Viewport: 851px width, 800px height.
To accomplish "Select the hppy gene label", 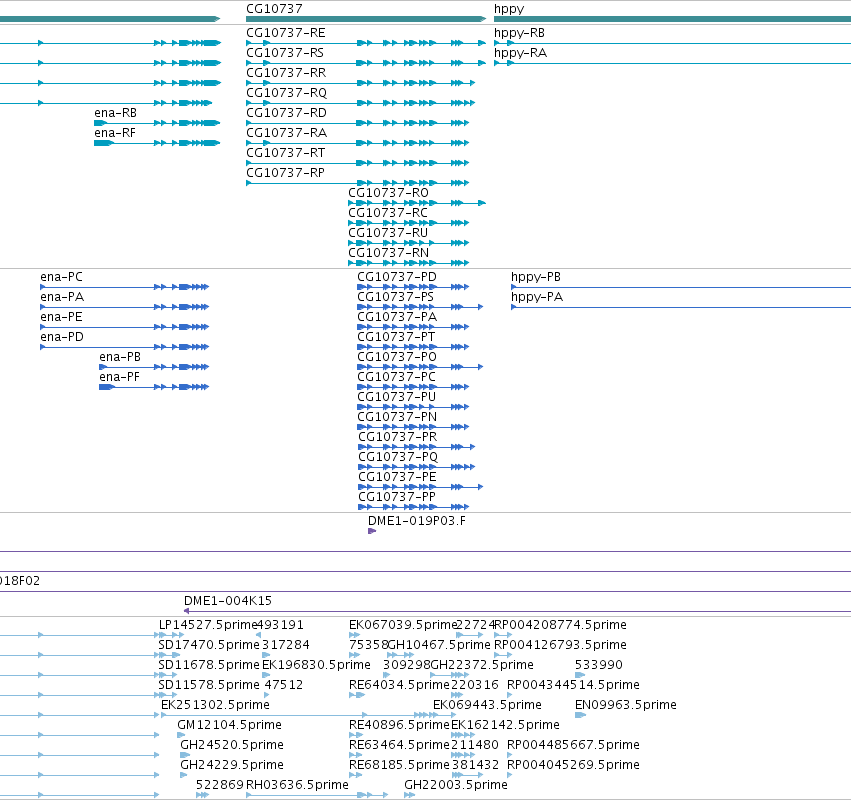I will (x=509, y=9).
